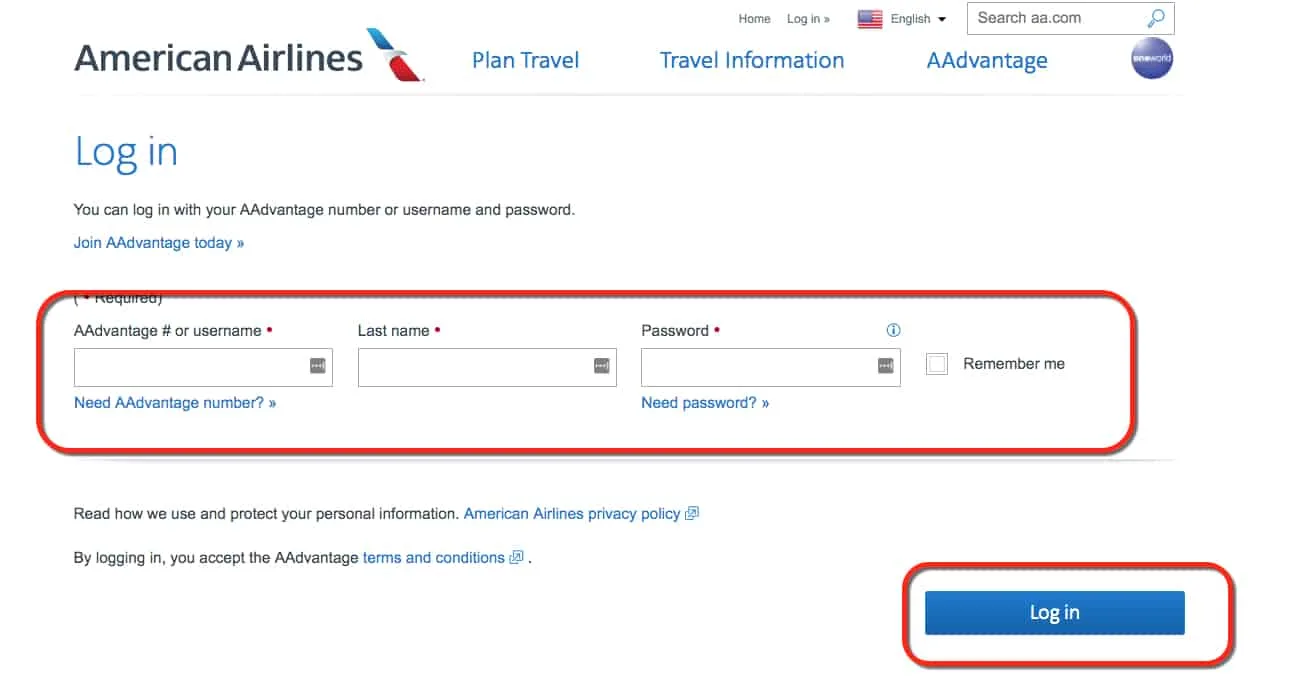Click the search magnifier icon
Image resolution: width=1290 pixels, height=678 pixels.
1156,18
